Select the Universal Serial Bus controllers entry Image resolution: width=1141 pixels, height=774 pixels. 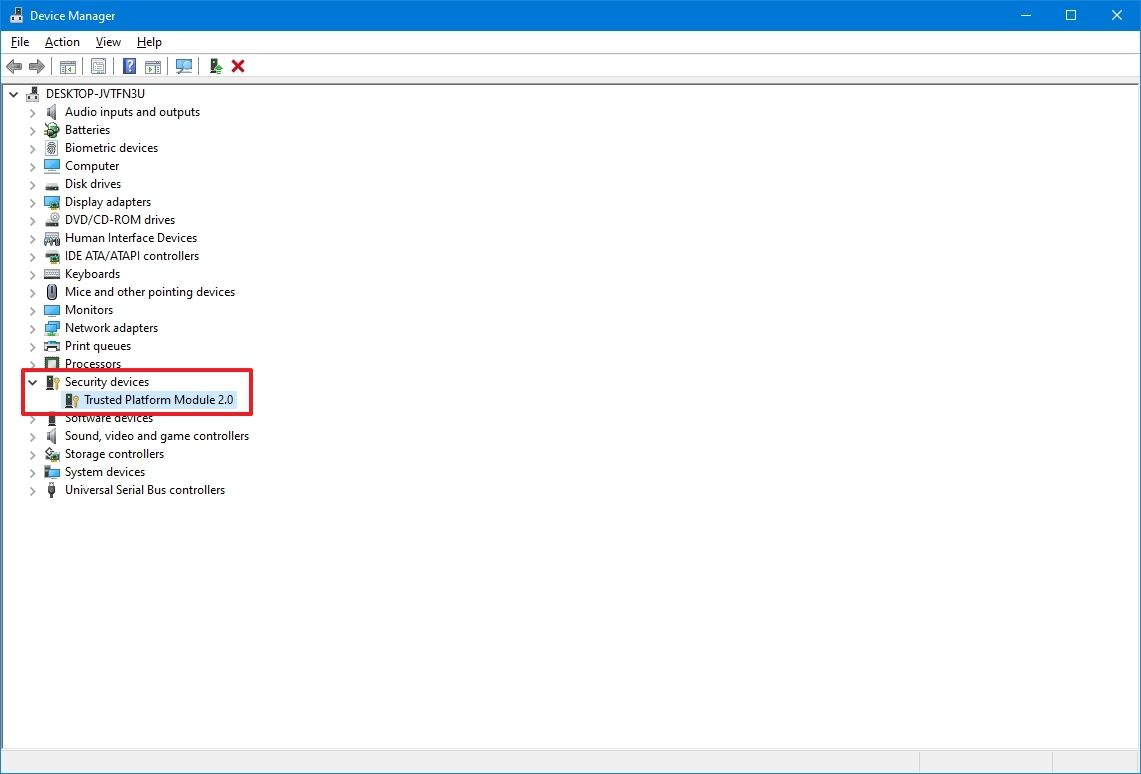tap(144, 490)
